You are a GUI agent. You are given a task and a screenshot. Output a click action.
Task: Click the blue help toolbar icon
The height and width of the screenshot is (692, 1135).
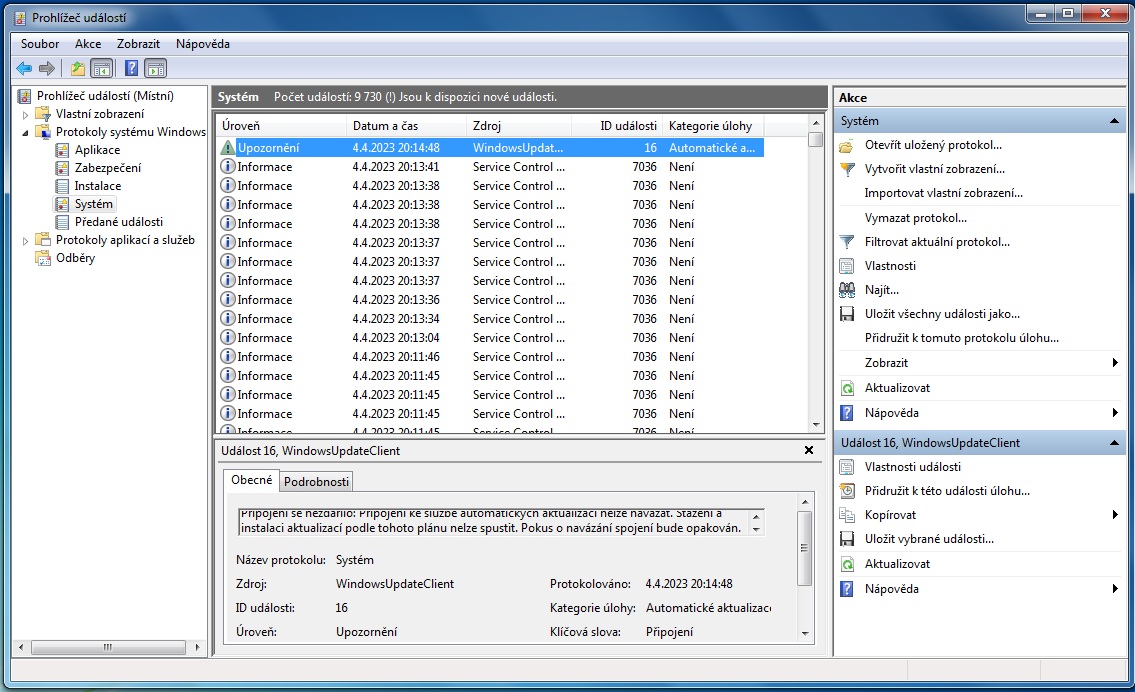tap(131, 68)
